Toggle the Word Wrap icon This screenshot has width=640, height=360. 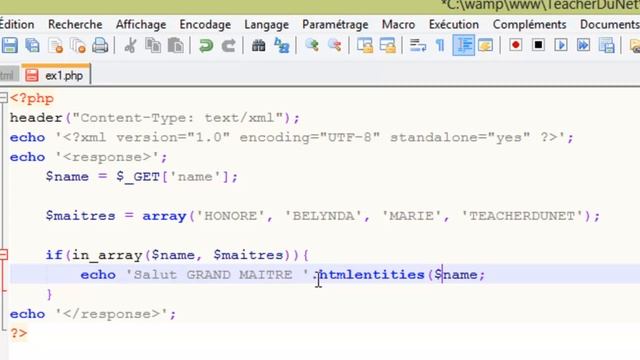pos(418,45)
